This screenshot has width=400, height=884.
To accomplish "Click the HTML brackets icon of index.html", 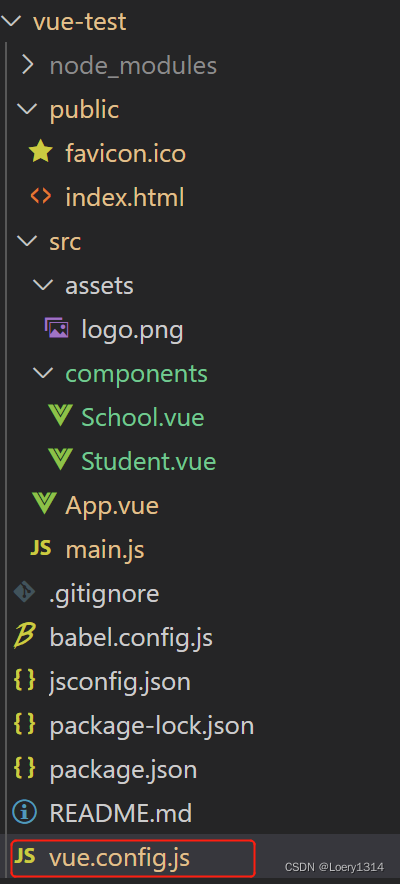I will [41, 196].
